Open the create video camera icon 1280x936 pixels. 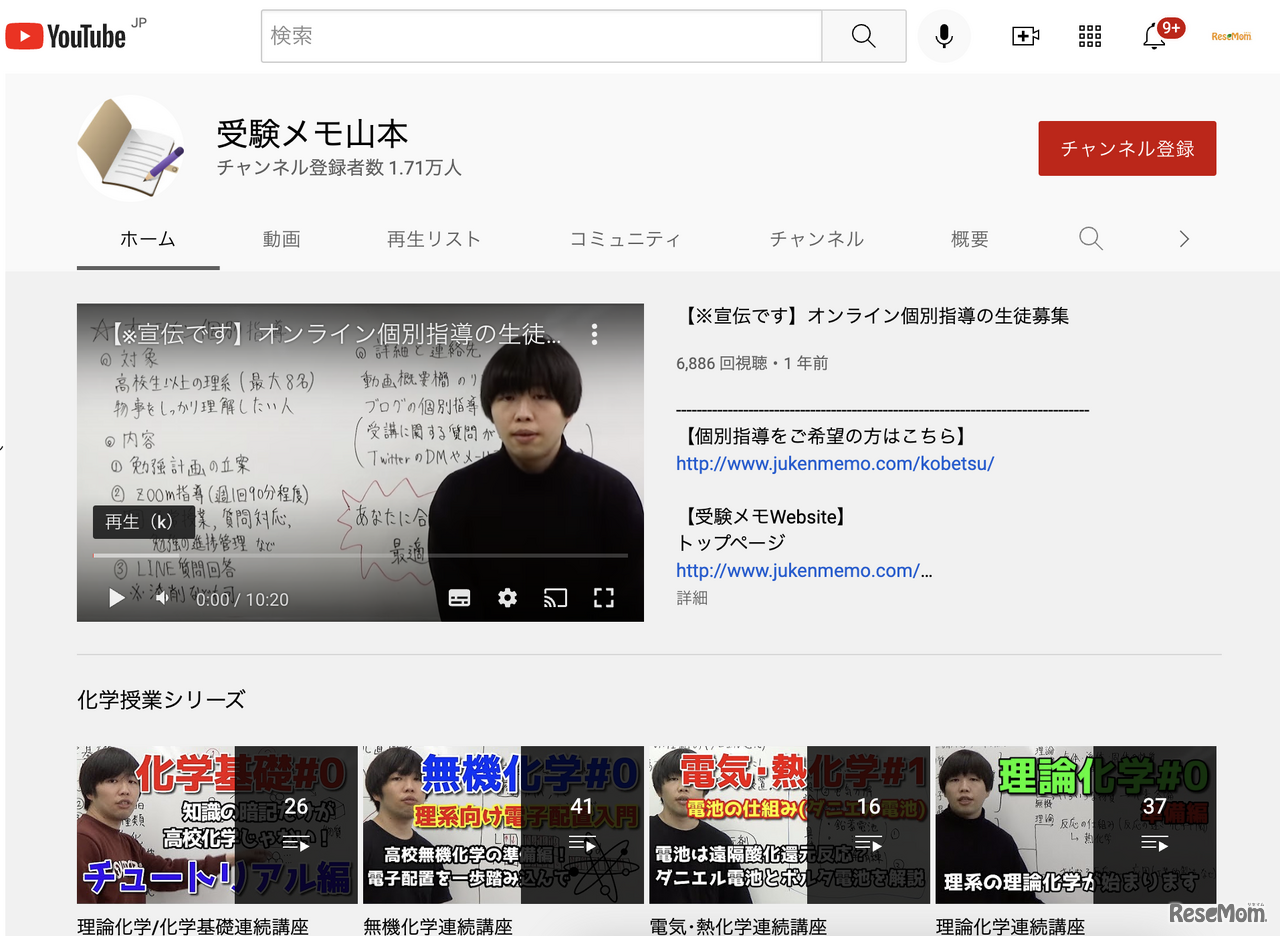[1025, 37]
